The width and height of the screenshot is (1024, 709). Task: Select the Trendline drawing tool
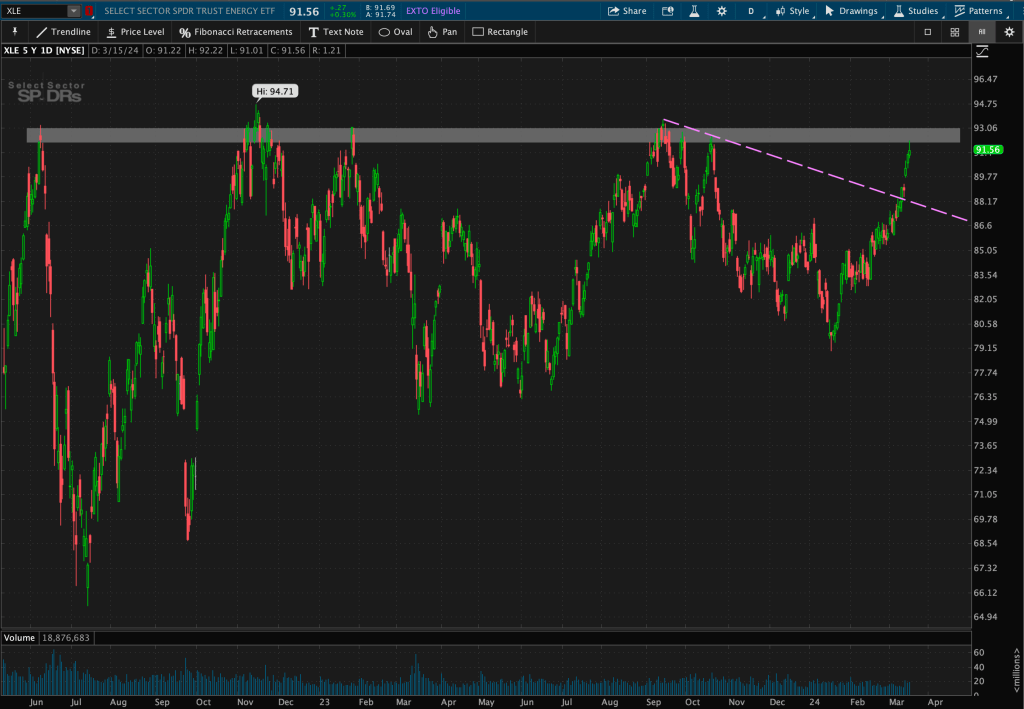pos(63,32)
